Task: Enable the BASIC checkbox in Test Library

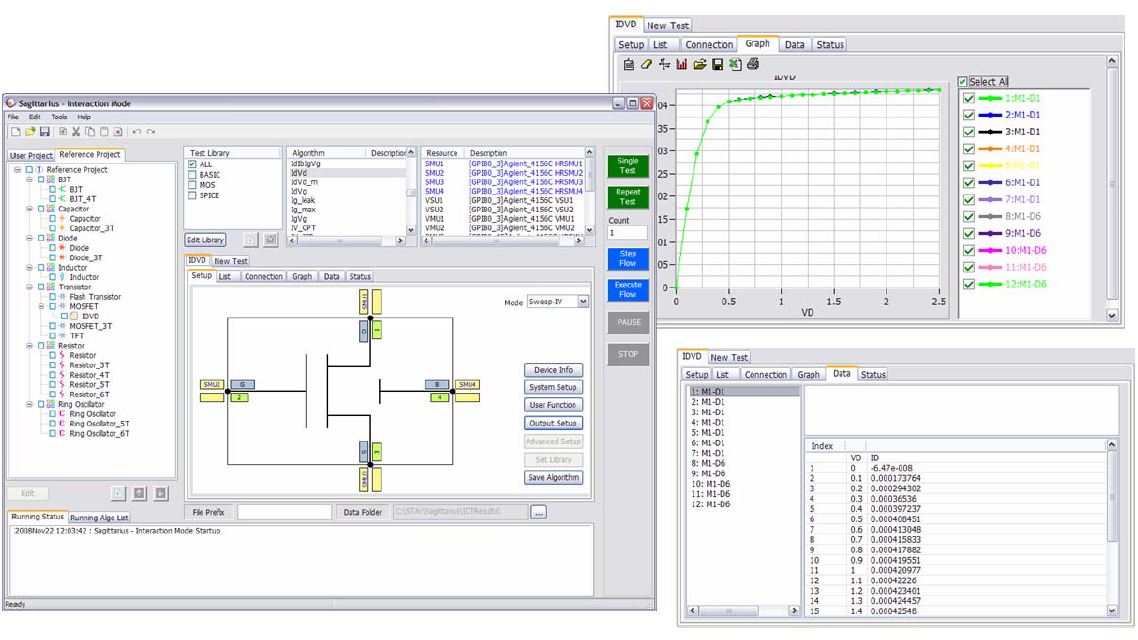Action: pyautogui.click(x=192, y=175)
